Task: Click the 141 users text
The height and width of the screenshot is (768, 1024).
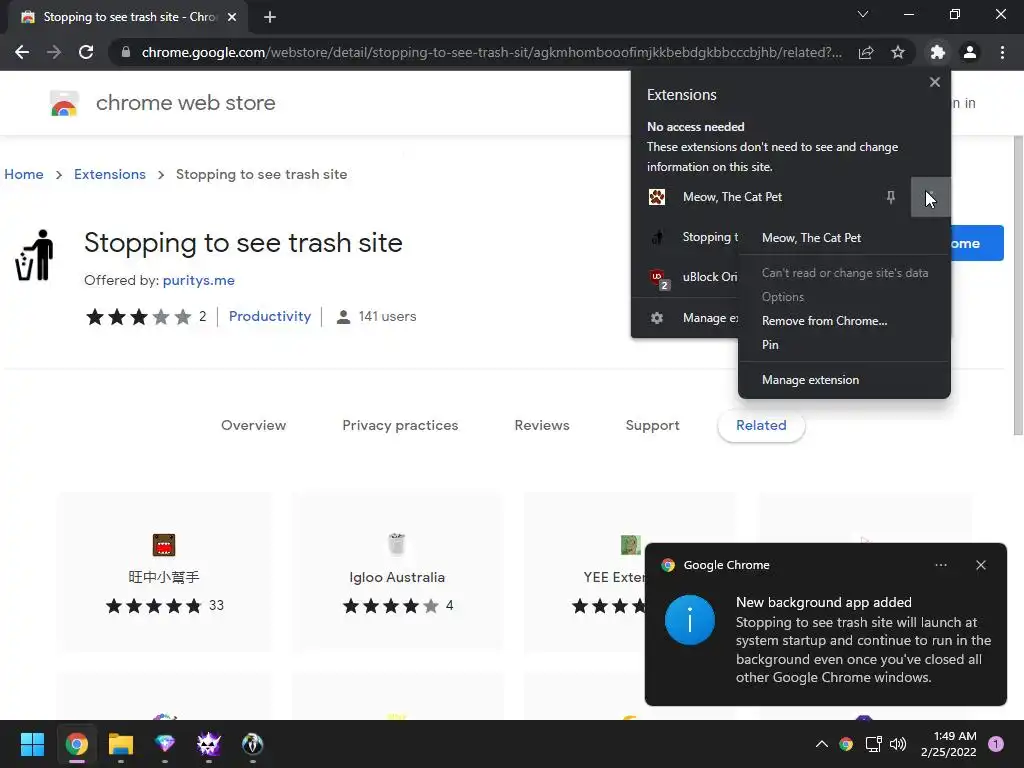Action: [x=387, y=317]
